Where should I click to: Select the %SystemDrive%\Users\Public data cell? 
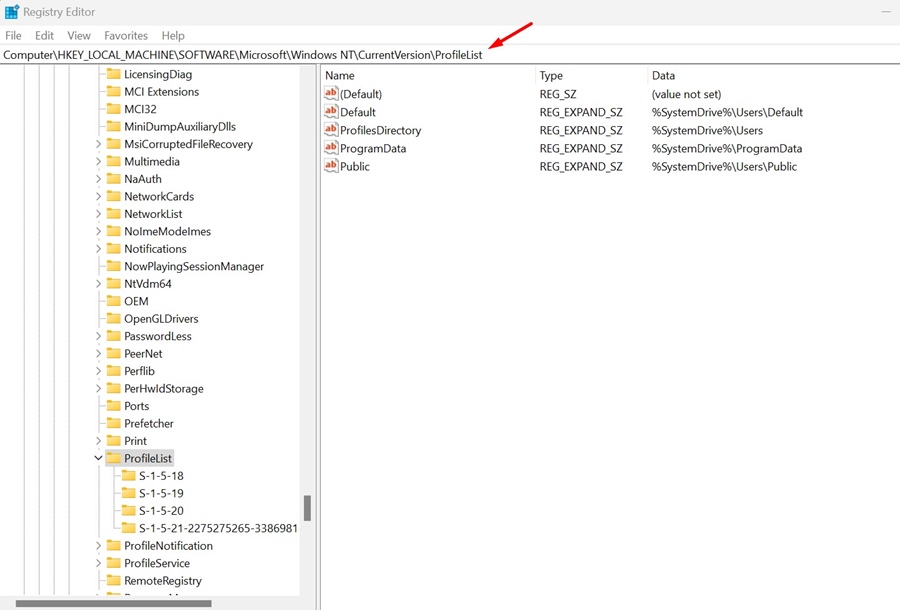[724, 166]
